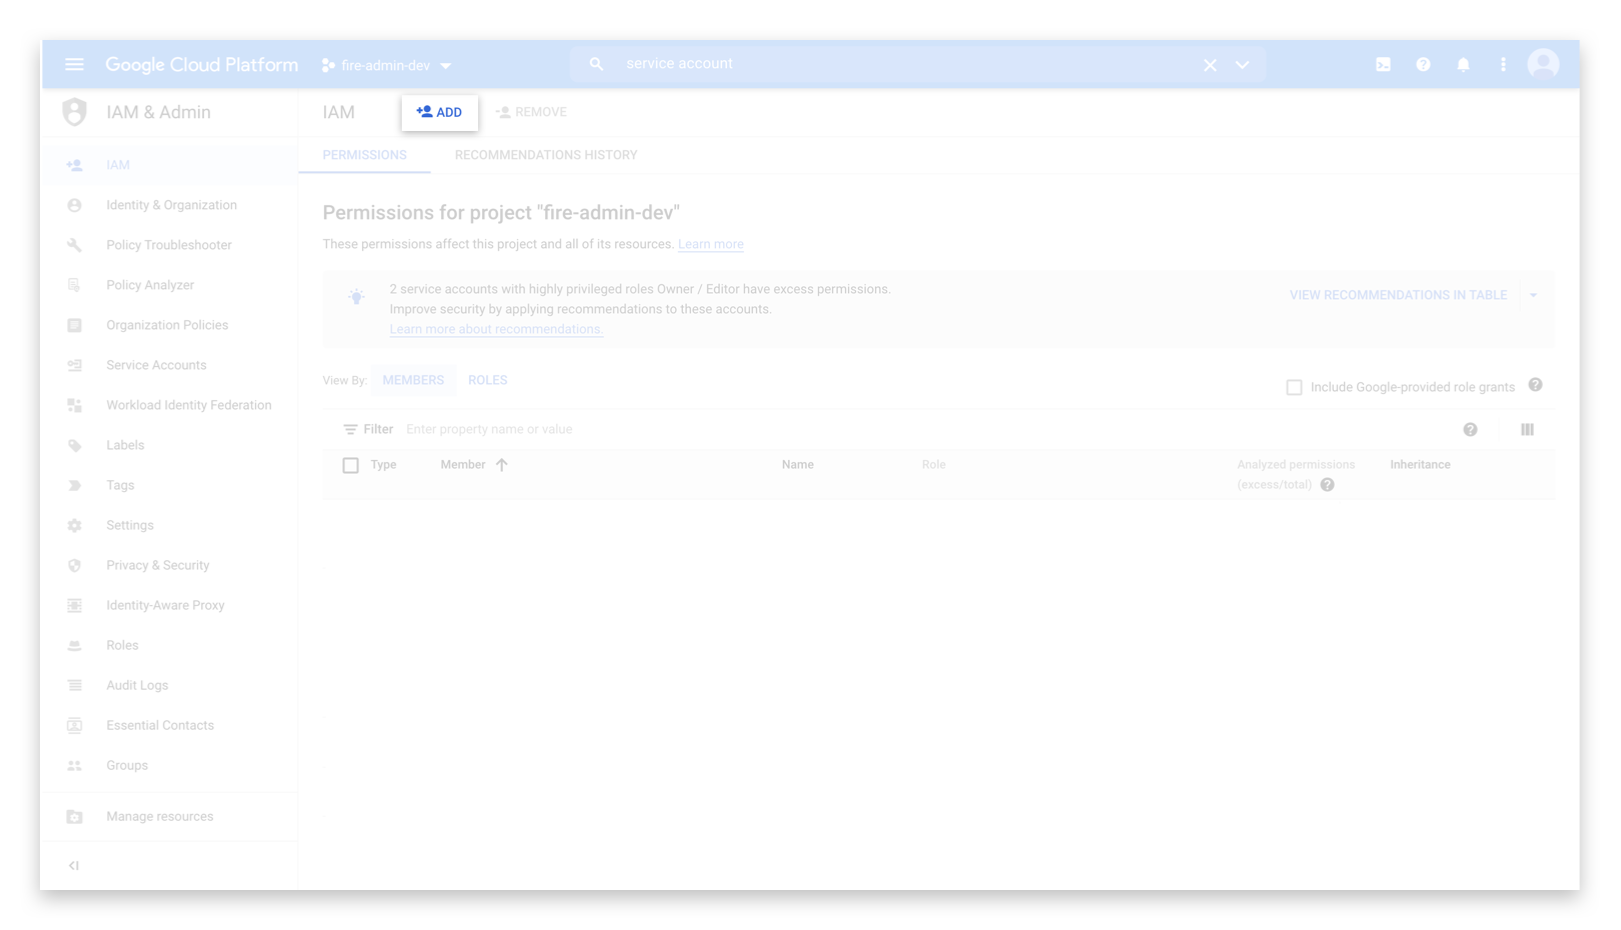Click the Tags icon in sidebar
The height and width of the screenshot is (930, 1621).
coord(74,485)
